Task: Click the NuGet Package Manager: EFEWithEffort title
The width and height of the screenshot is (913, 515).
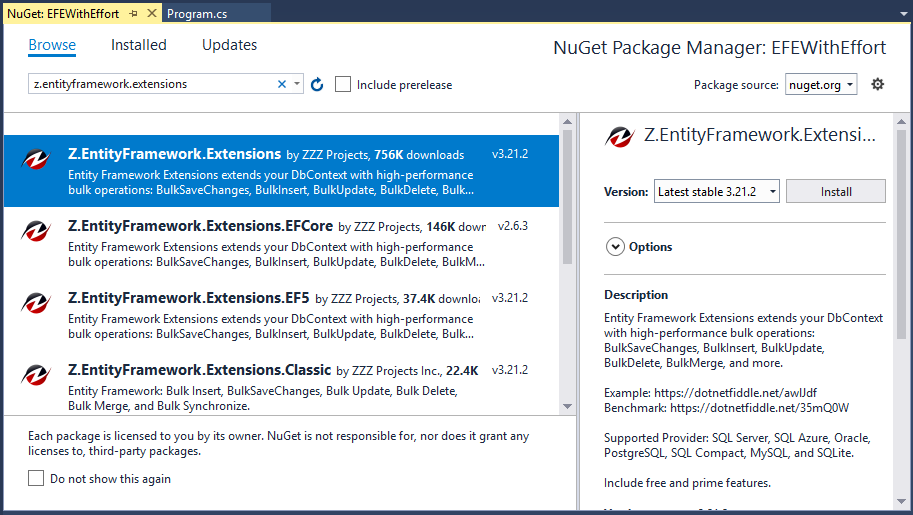Action: click(x=720, y=48)
